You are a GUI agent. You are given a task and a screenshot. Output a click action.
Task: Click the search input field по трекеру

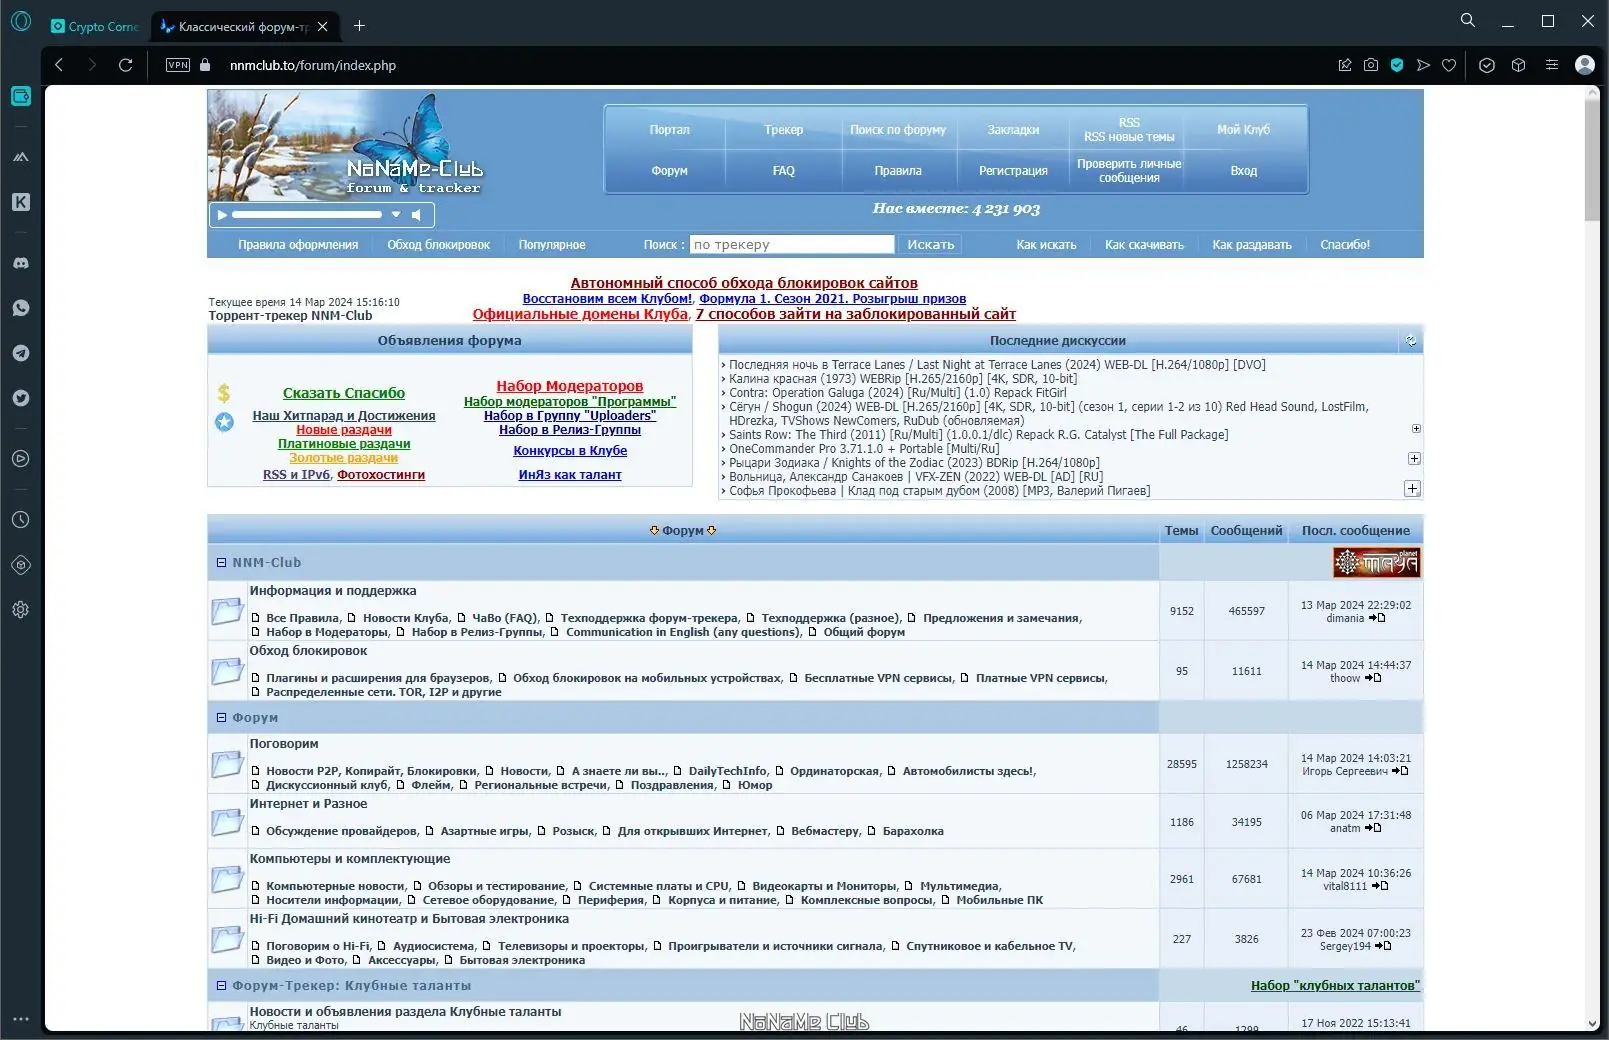click(790, 243)
